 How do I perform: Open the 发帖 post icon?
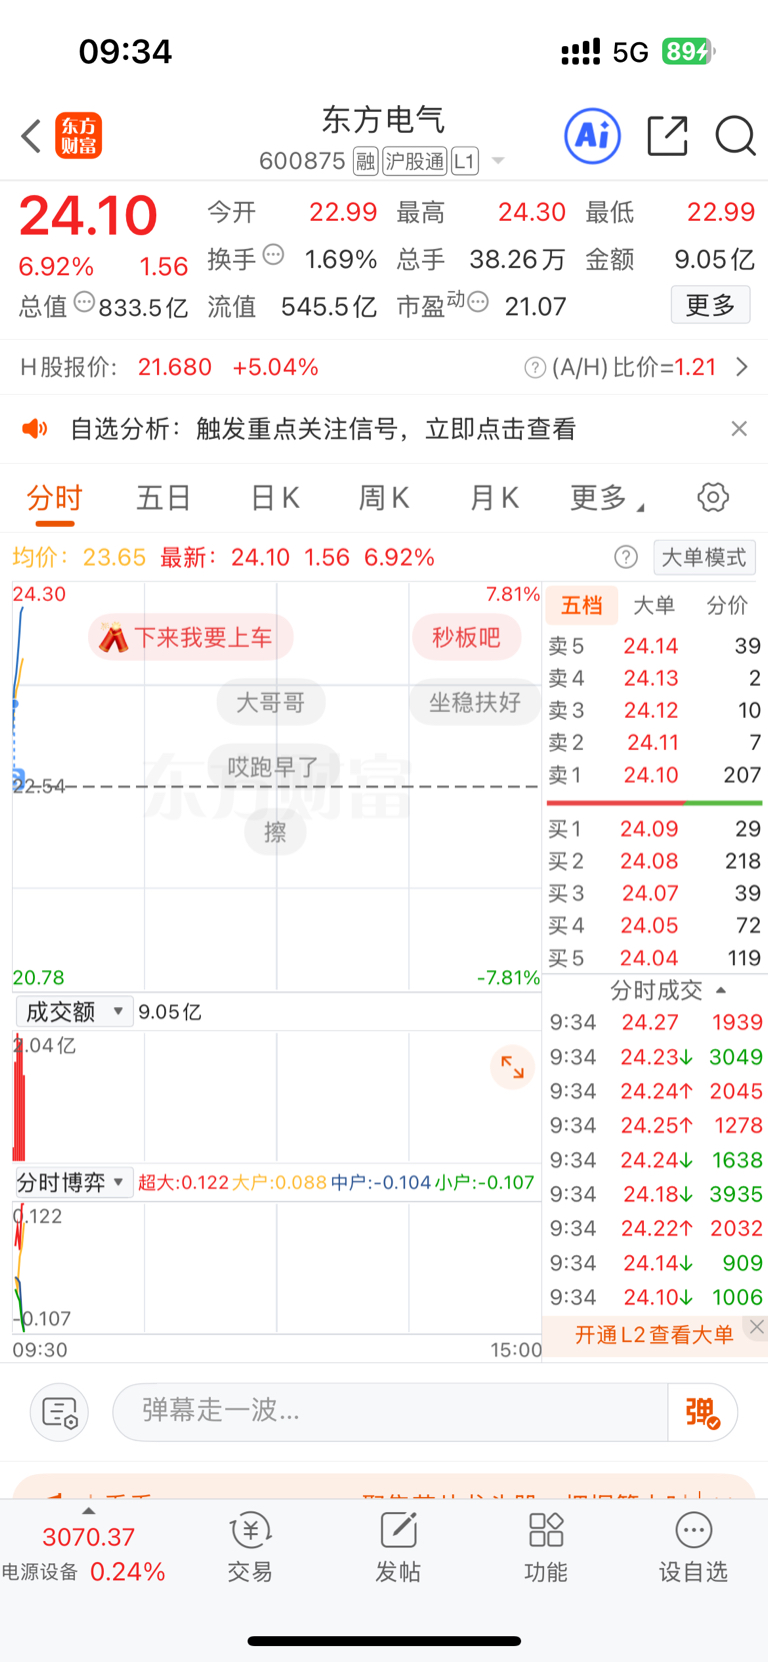tap(398, 1547)
